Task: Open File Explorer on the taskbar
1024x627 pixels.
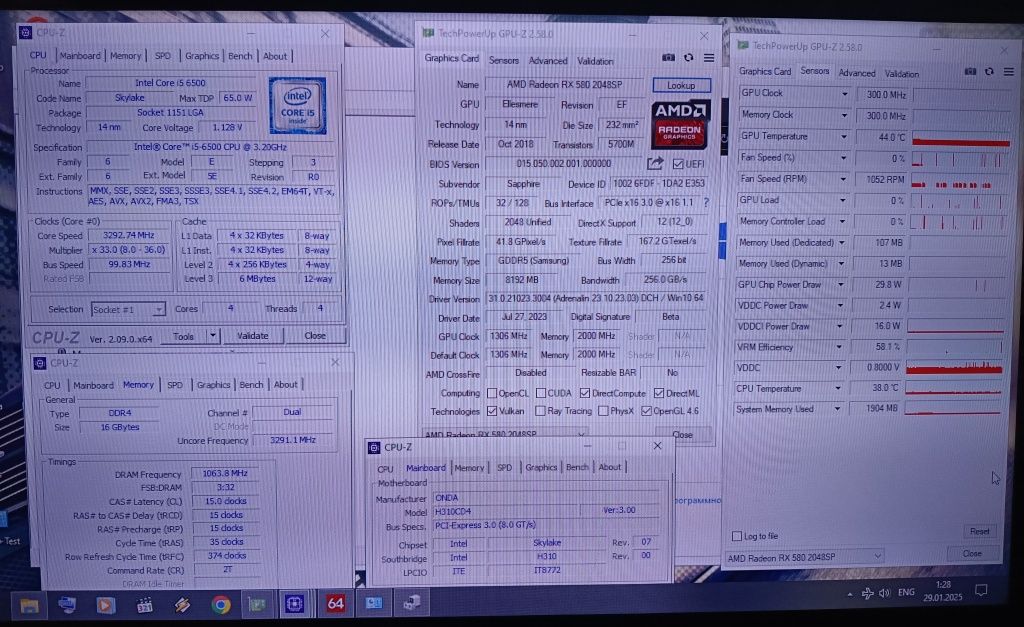Action: click(29, 605)
